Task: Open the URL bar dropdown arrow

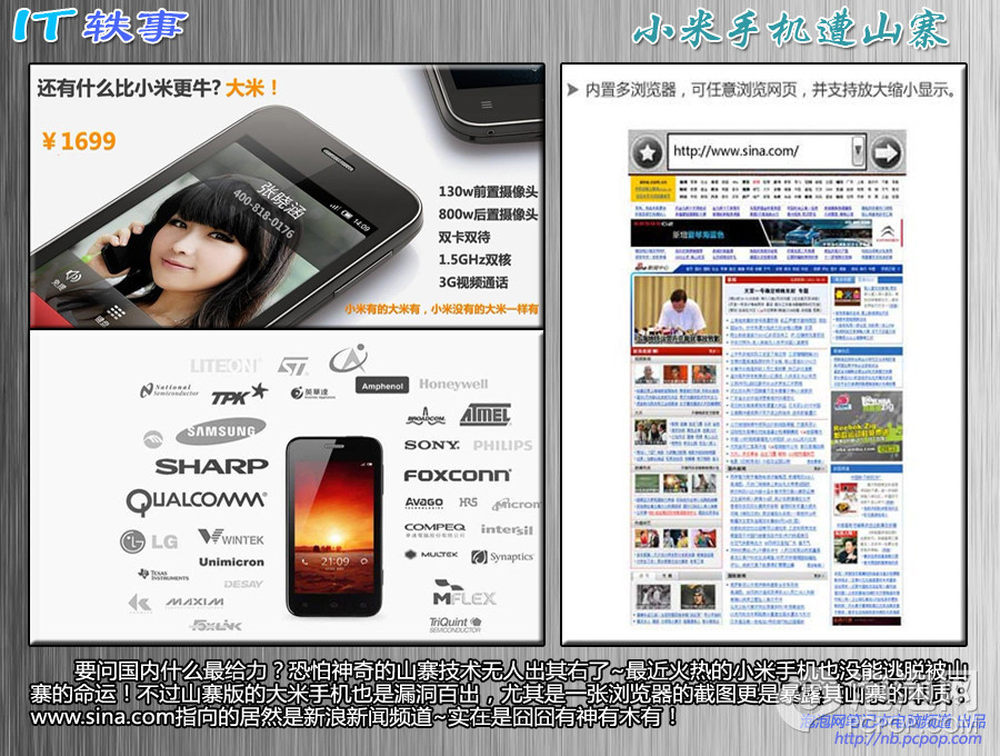Action: pos(857,151)
